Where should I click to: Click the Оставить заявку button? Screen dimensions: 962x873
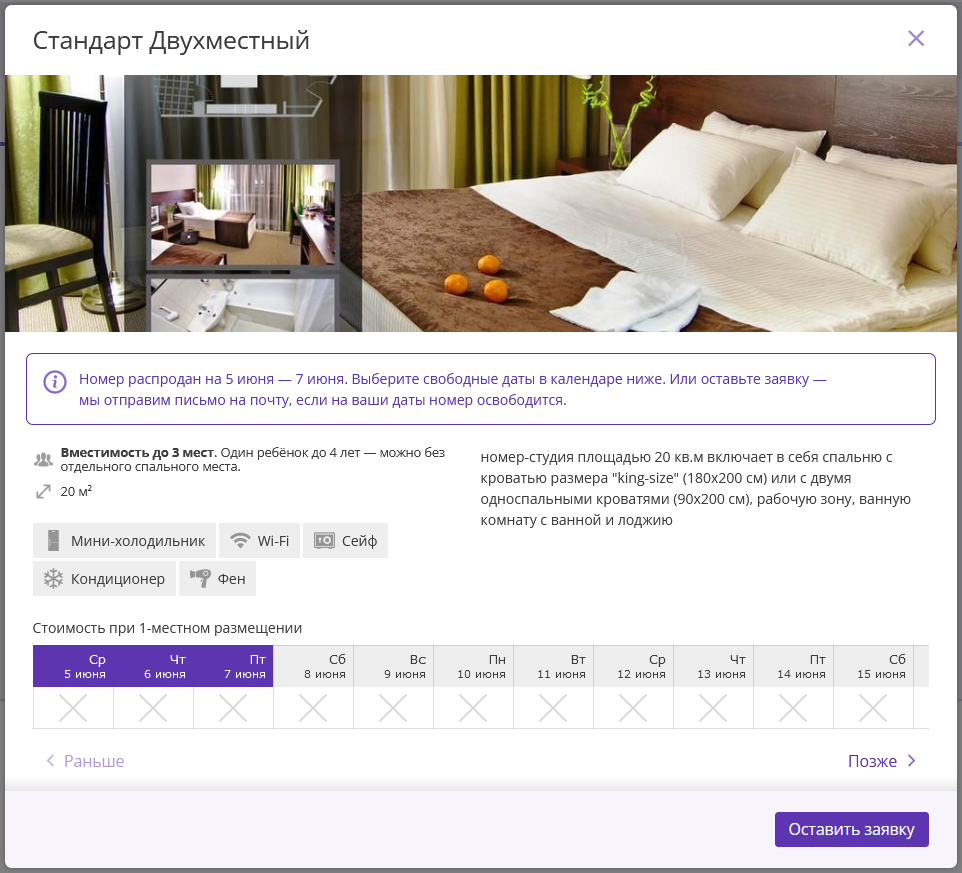click(852, 829)
